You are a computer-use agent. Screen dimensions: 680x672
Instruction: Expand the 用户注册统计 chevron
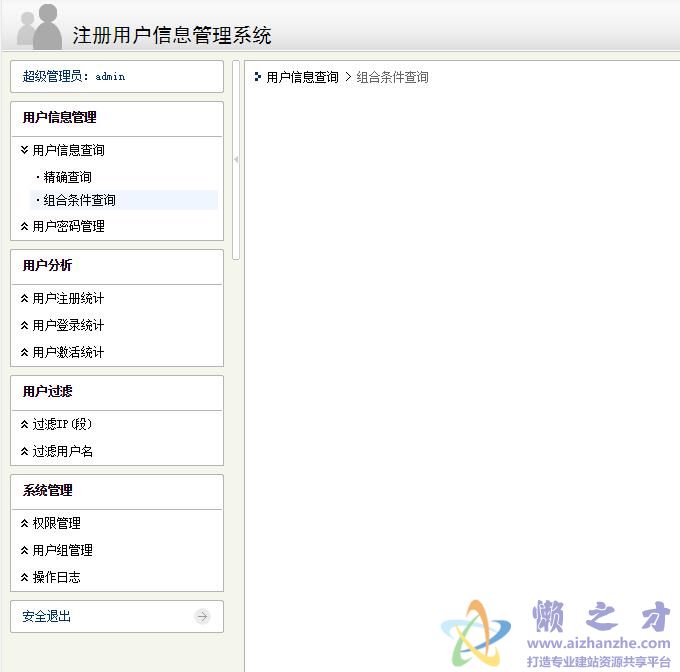[x=24, y=298]
